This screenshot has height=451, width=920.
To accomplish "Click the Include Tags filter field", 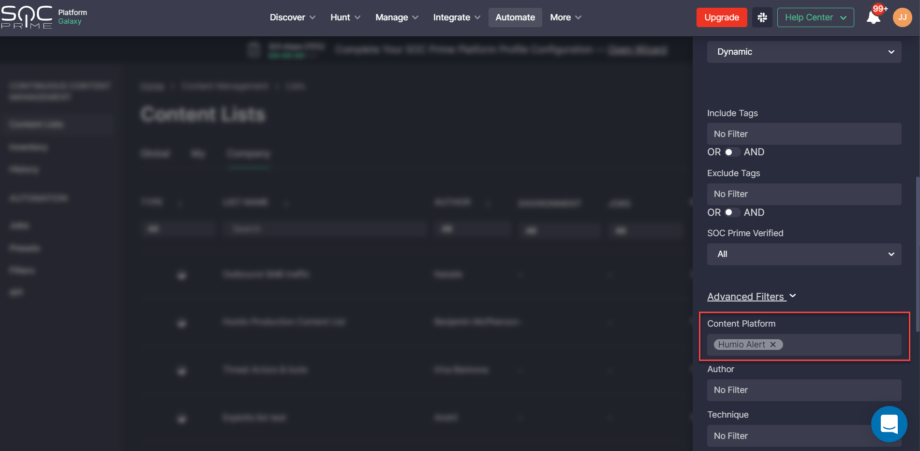I will tap(803, 133).
